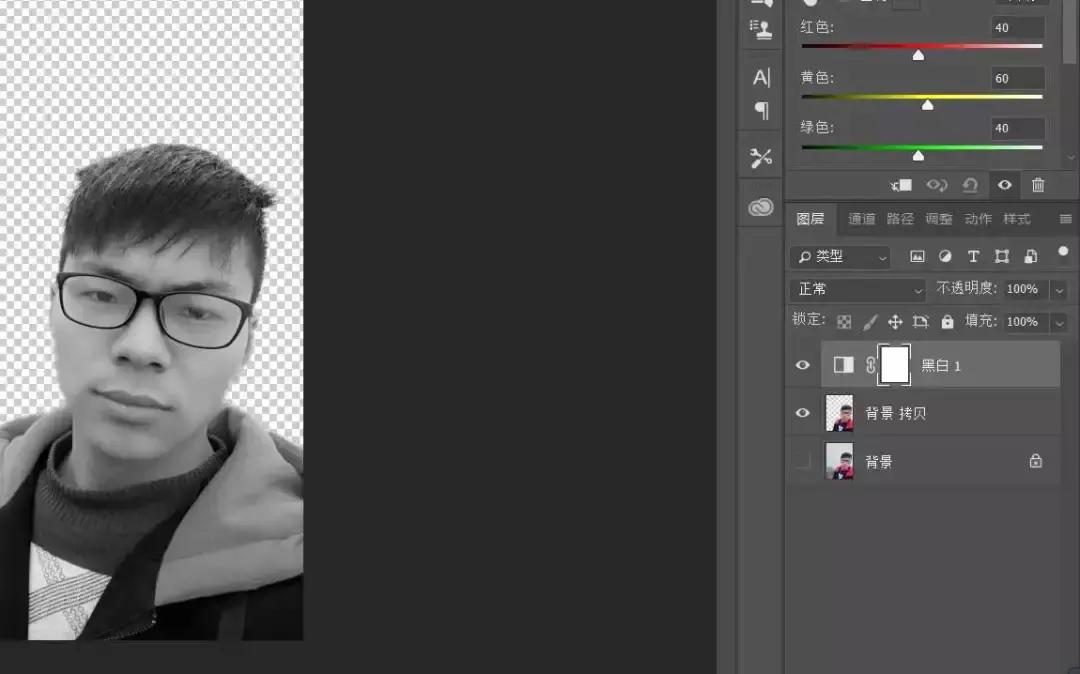
Task: Switch to the 样式 tab
Action: (x=1017, y=219)
